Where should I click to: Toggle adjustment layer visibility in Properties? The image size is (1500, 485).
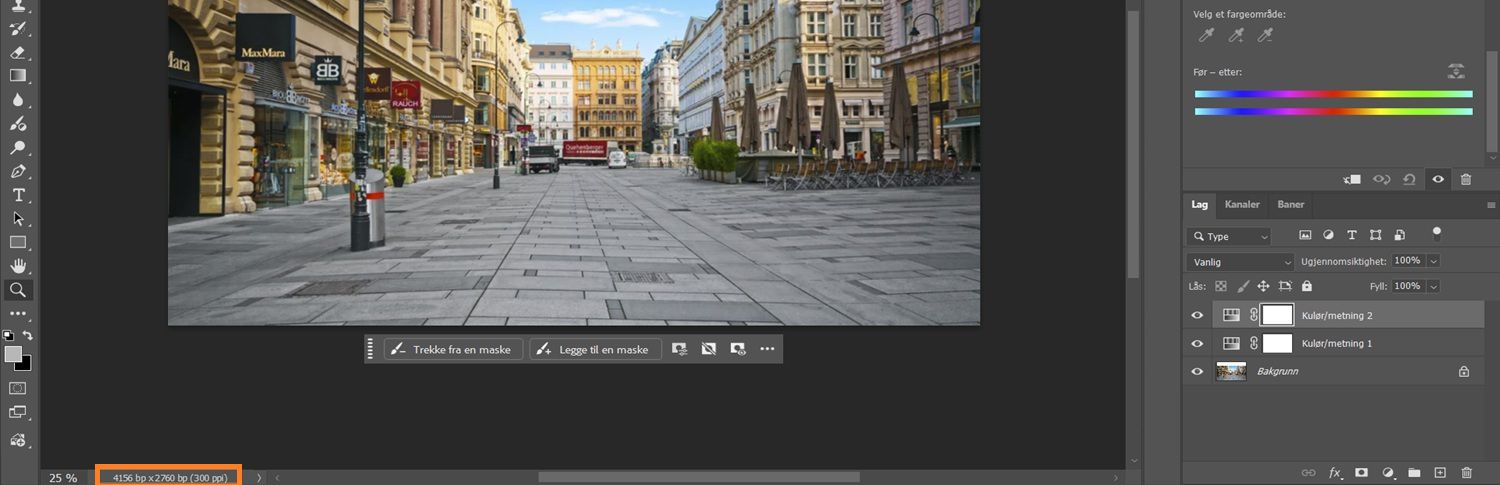[1438, 179]
